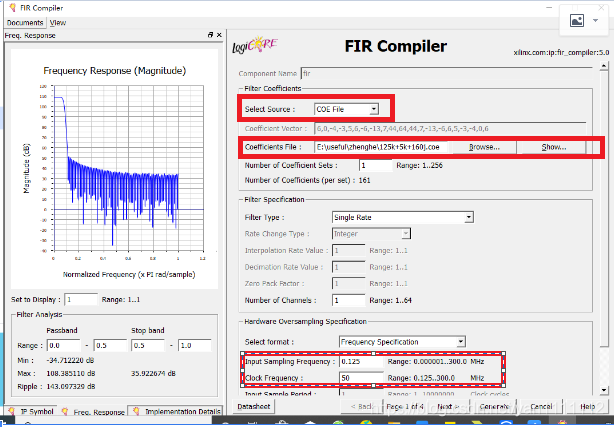
Task: Close the Freq. Response panel
Action: 219,35
